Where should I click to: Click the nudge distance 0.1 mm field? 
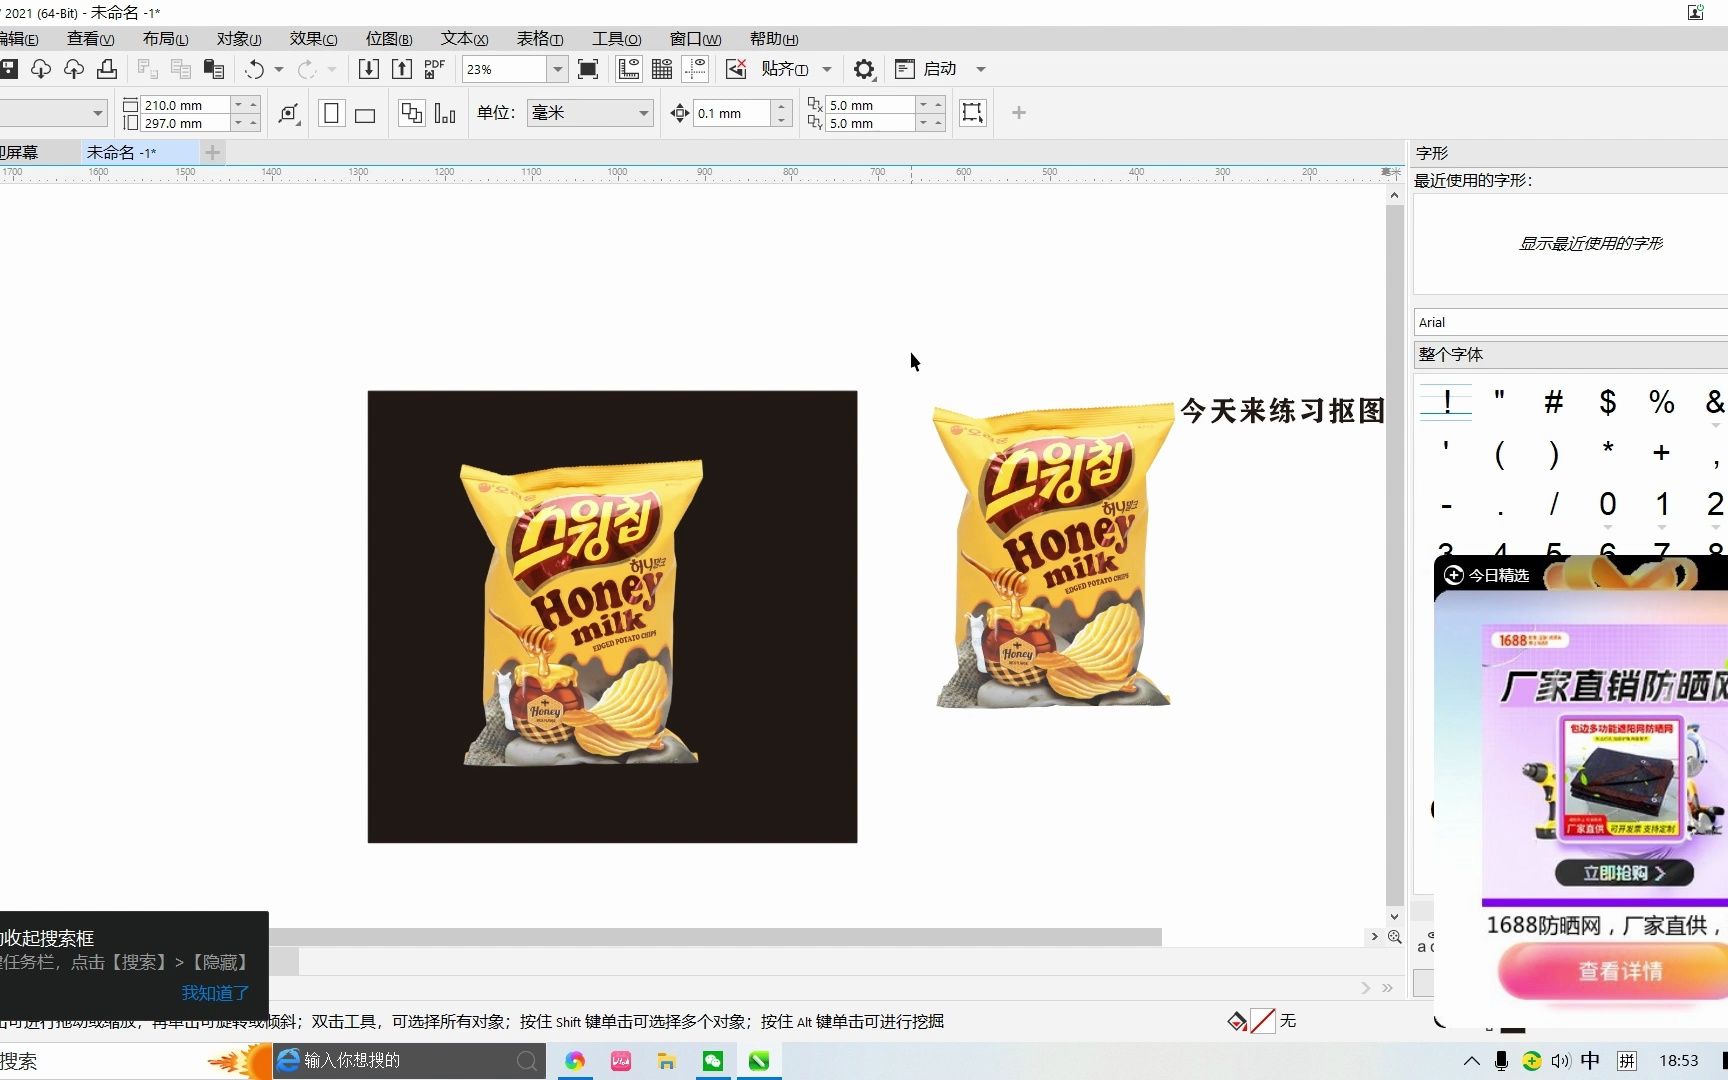point(734,113)
